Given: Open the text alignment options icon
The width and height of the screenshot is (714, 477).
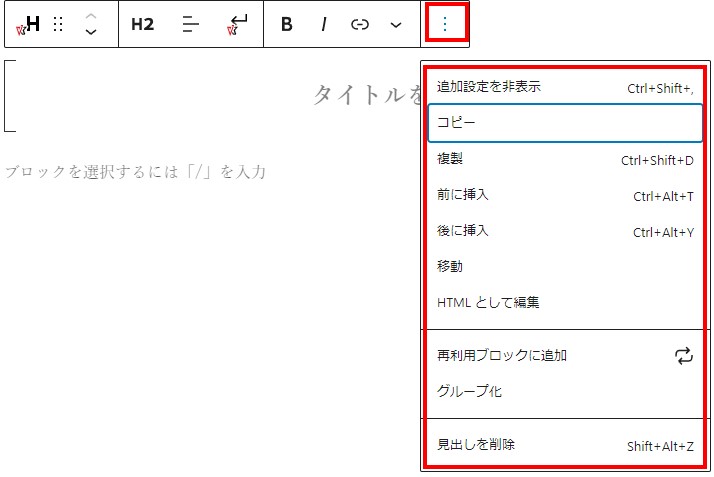Looking at the screenshot, I should [191, 25].
